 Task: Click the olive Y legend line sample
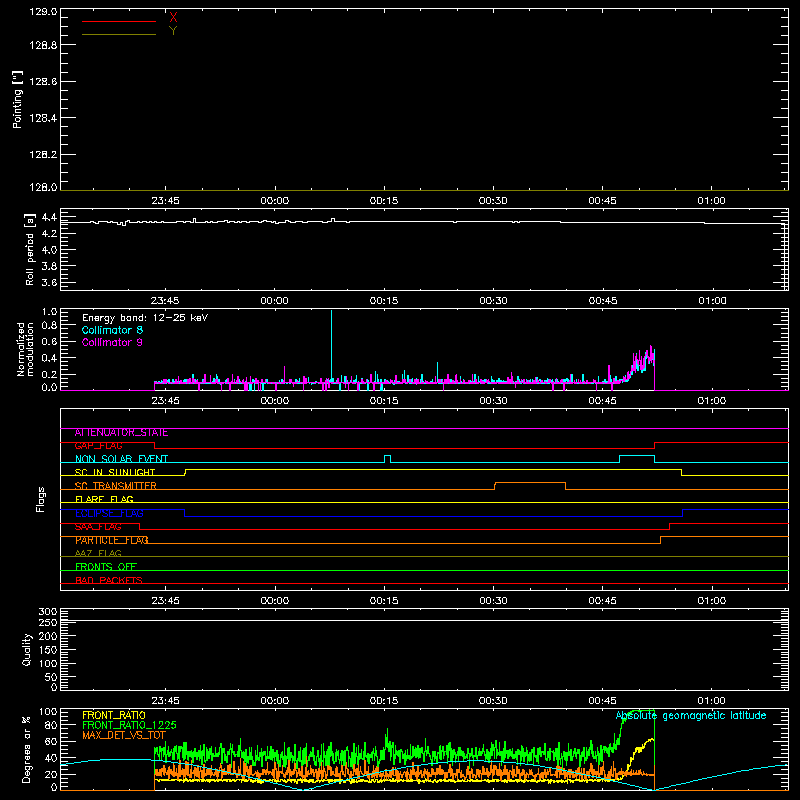pyautogui.click(x=119, y=35)
